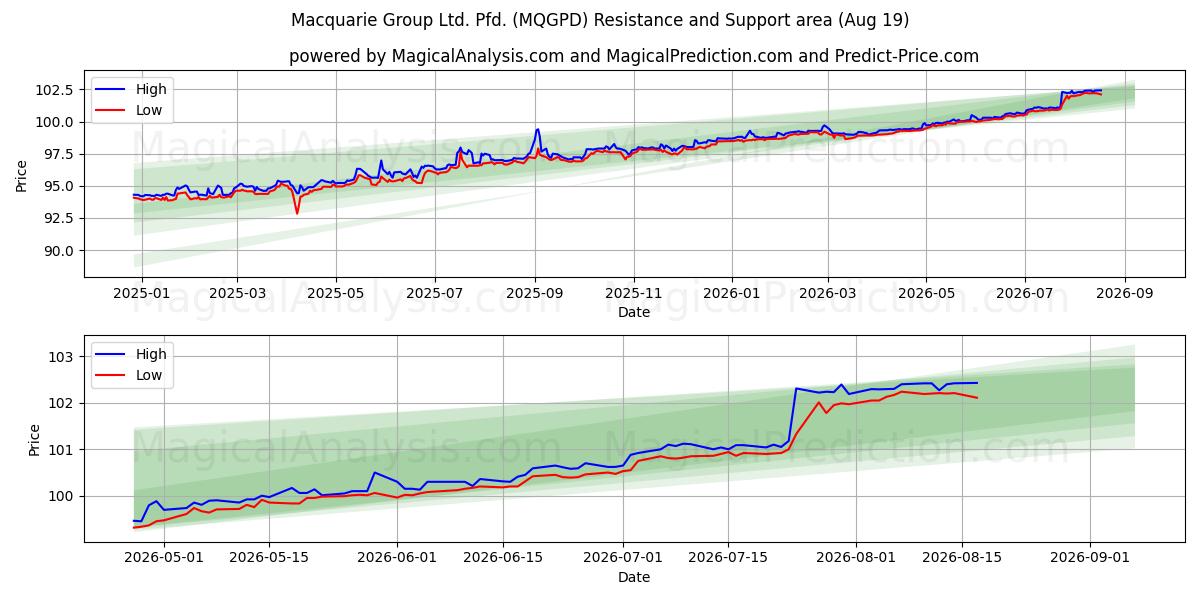Image resolution: width=1200 pixels, height=600 pixels.
Task: Click the 2026-01 date tick label
Action: pyautogui.click(x=731, y=293)
